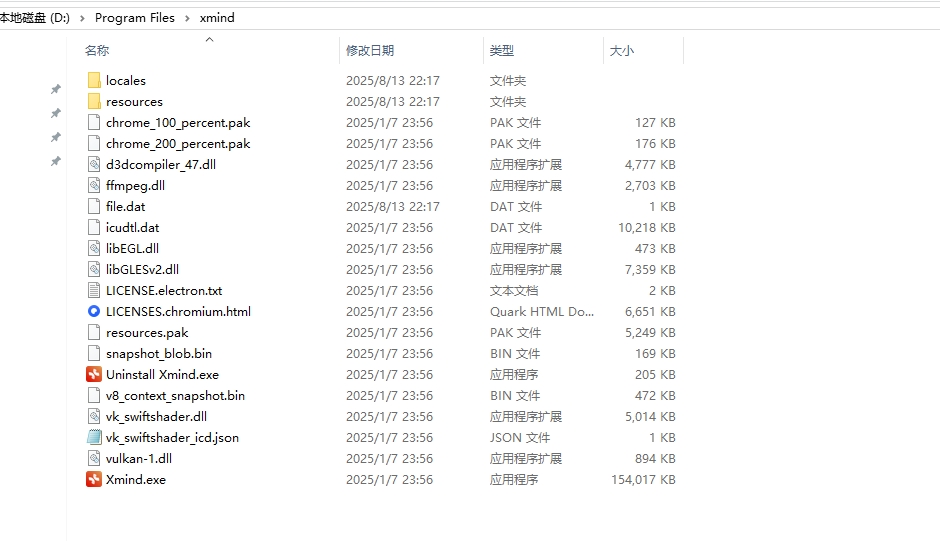Click the LICENSES.chromium.html Quark icon
The image size is (940, 541).
point(94,311)
